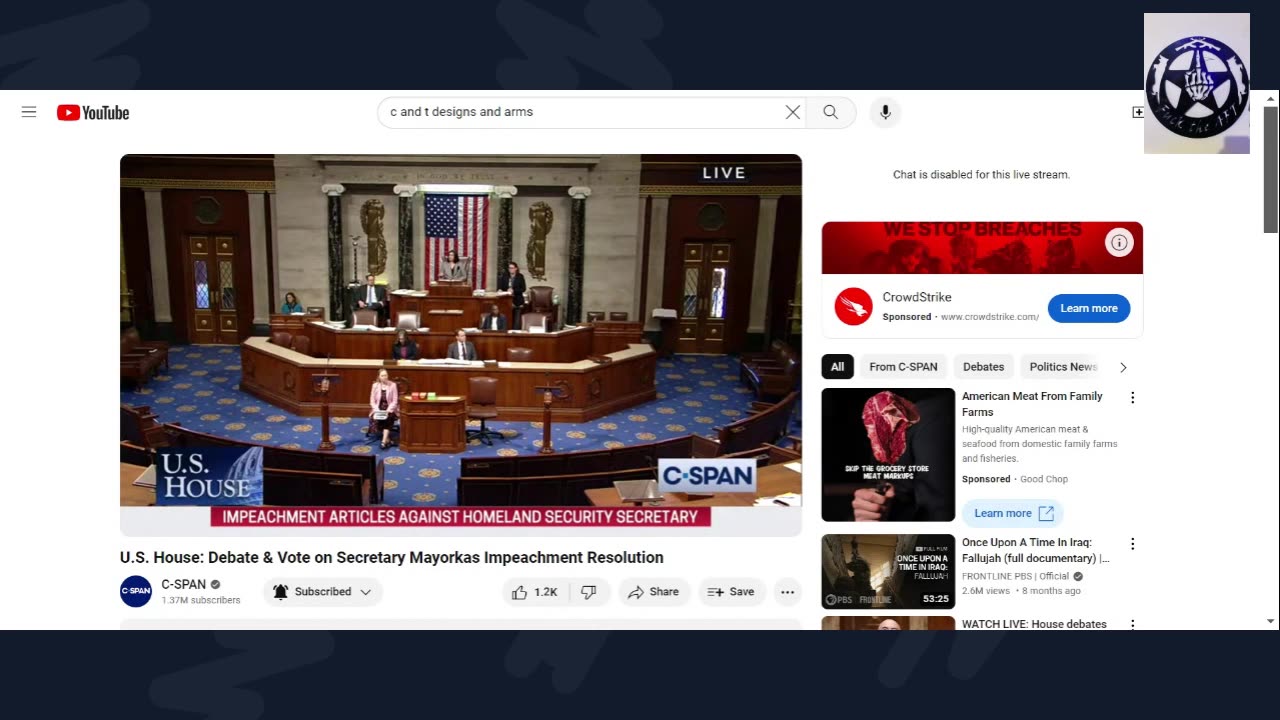Screen dimensions: 1280x720
Task: Click the create video icon
Action: [x=1137, y=112]
